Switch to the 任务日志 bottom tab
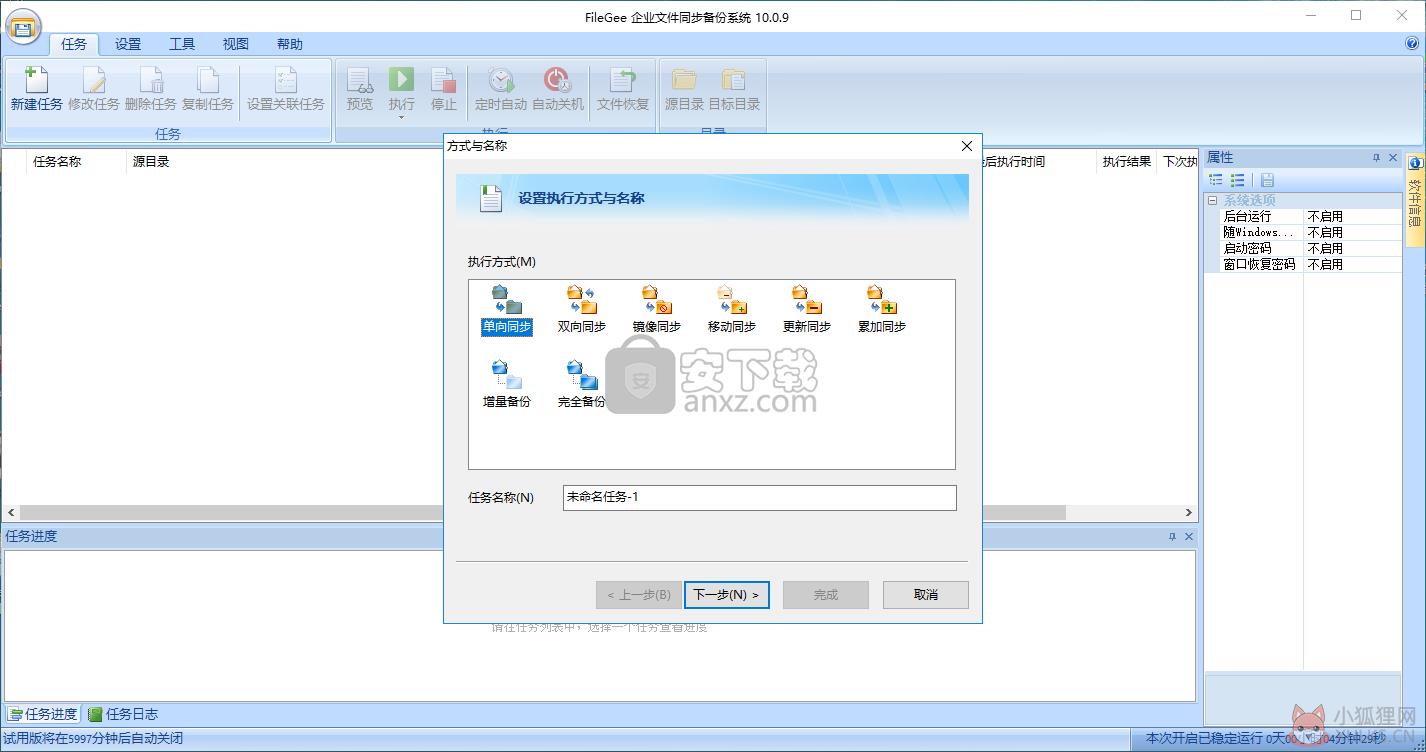The image size is (1426, 752). [x=123, y=714]
